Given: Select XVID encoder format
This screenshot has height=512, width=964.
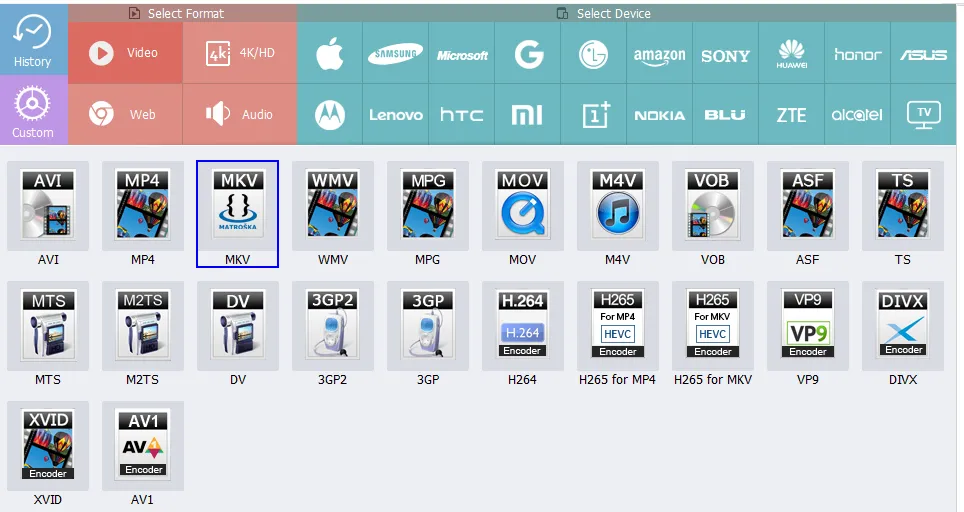Looking at the screenshot, I should [48, 454].
